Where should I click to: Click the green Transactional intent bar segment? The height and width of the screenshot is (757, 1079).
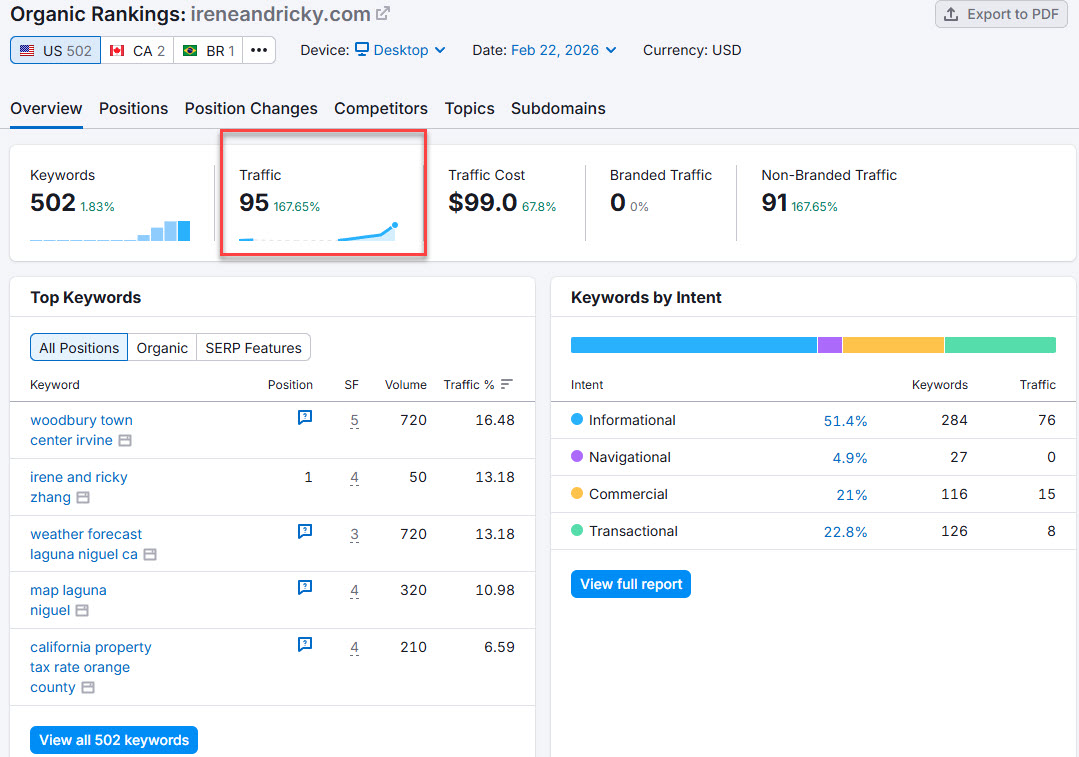[1001, 345]
